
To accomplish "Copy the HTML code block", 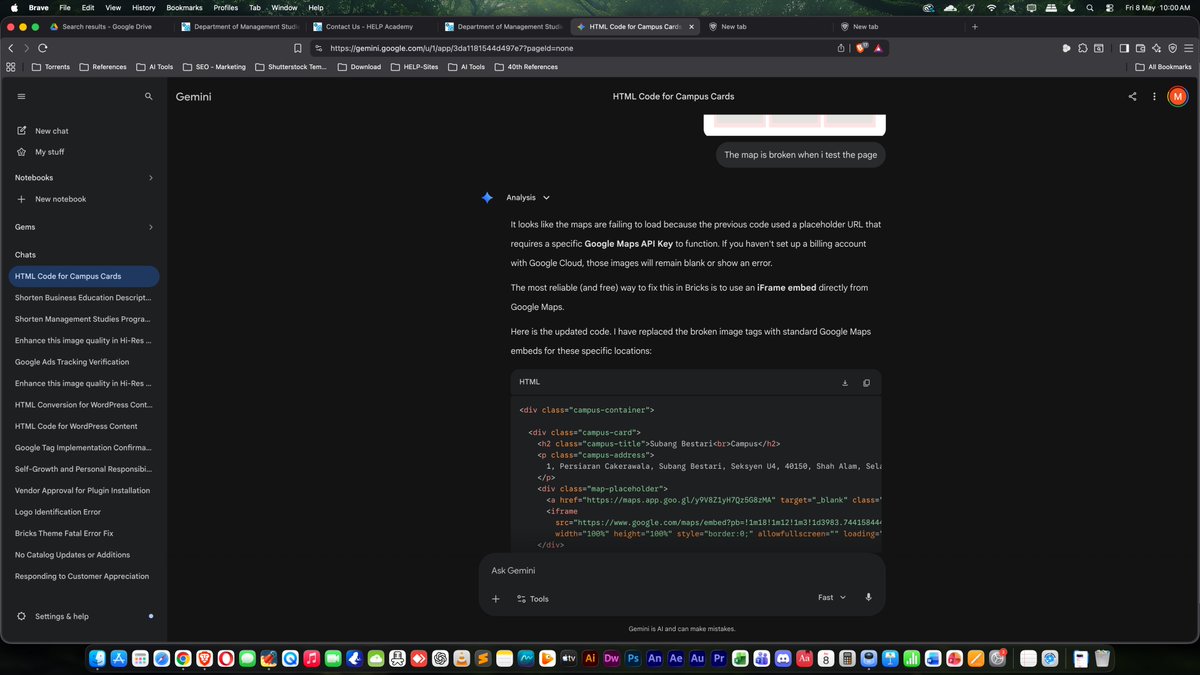I will pos(866,382).
